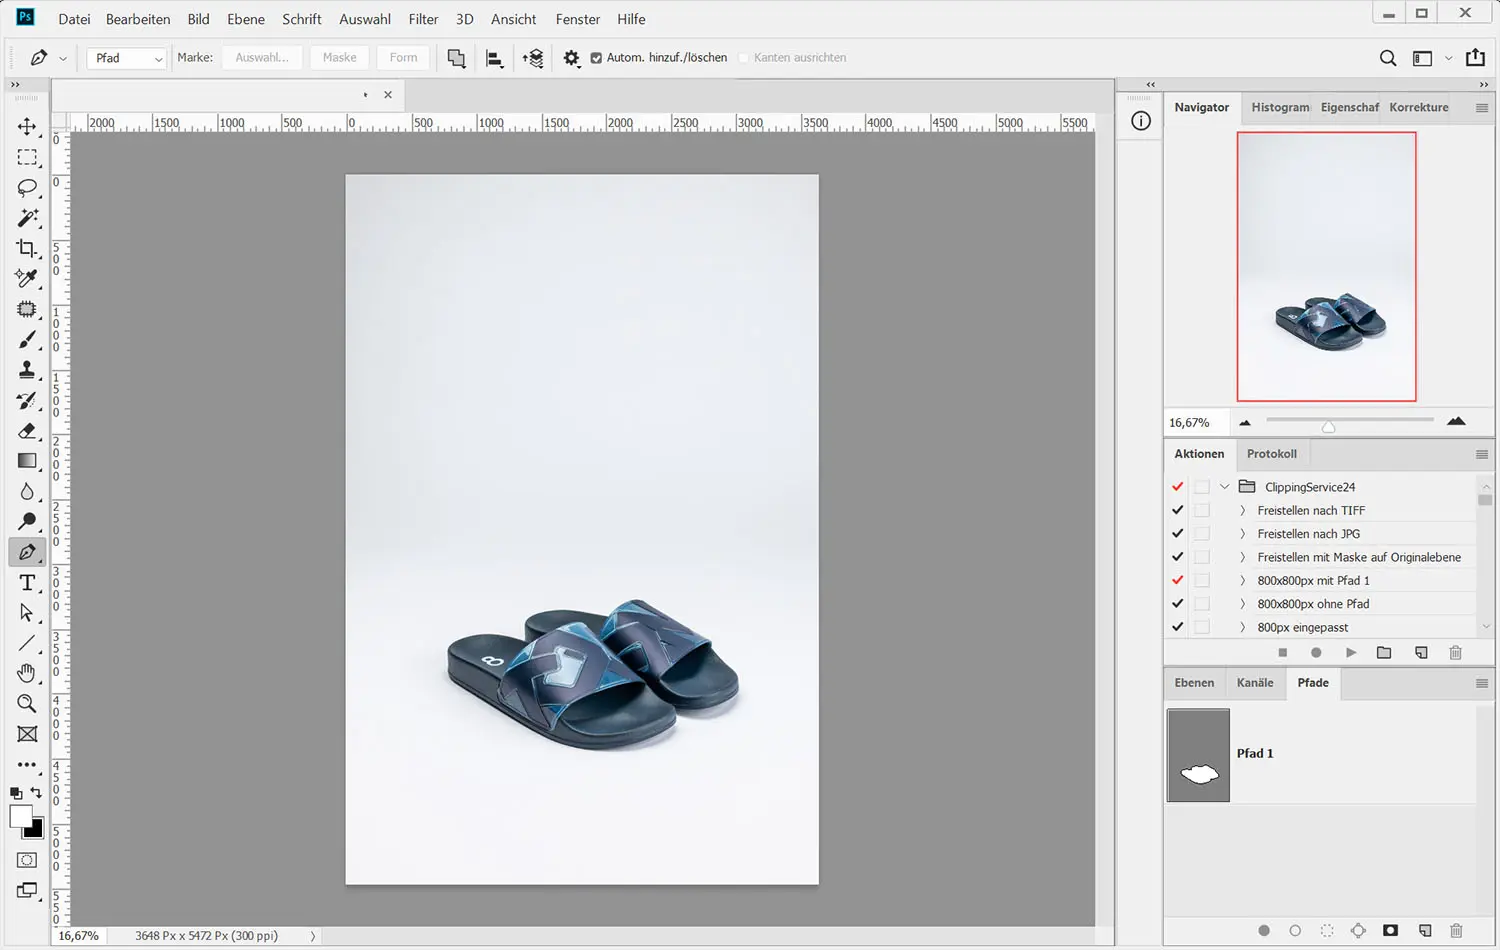Expand the Freistellen nach JPG action

pos(1243,534)
